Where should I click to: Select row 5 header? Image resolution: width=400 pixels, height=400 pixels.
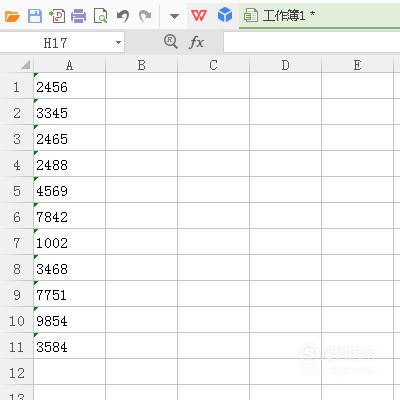tap(17, 191)
